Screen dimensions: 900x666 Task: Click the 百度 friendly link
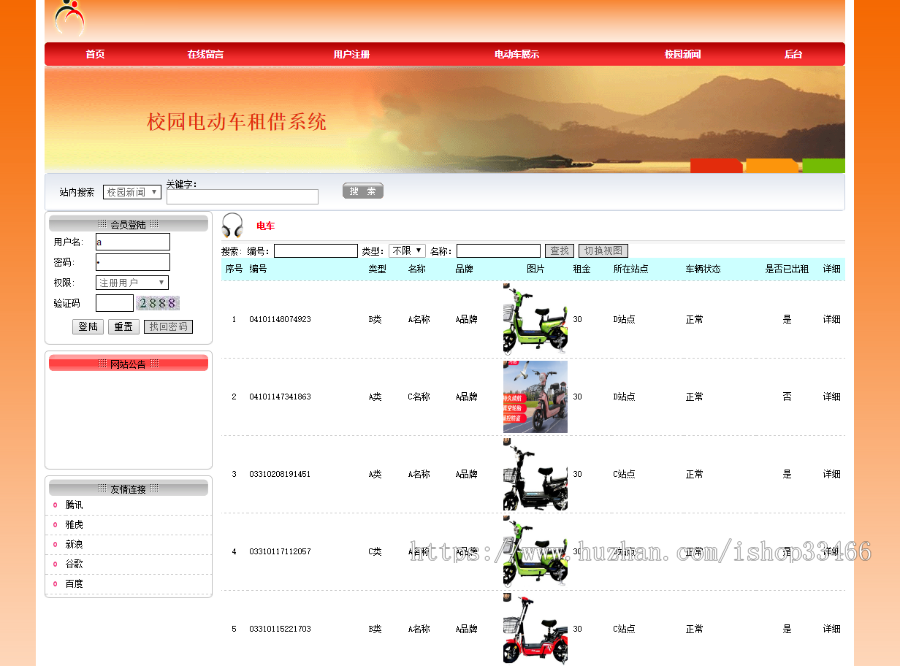72,583
